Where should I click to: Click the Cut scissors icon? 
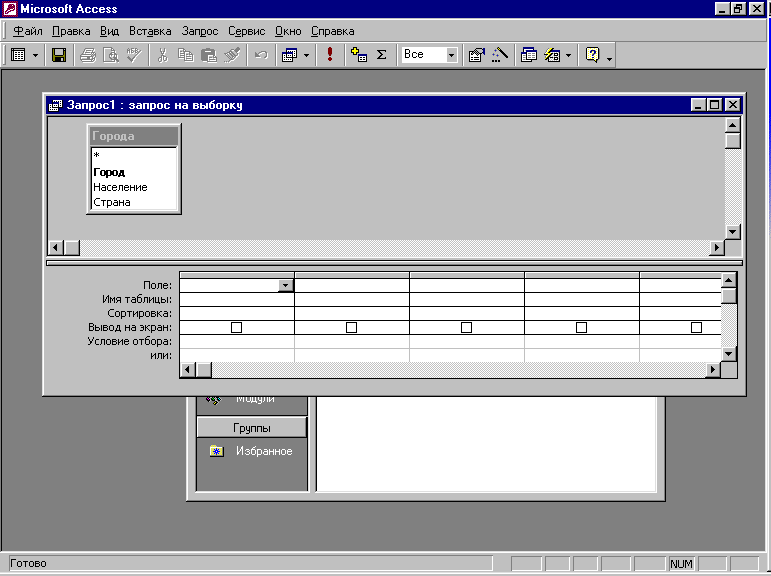162,55
